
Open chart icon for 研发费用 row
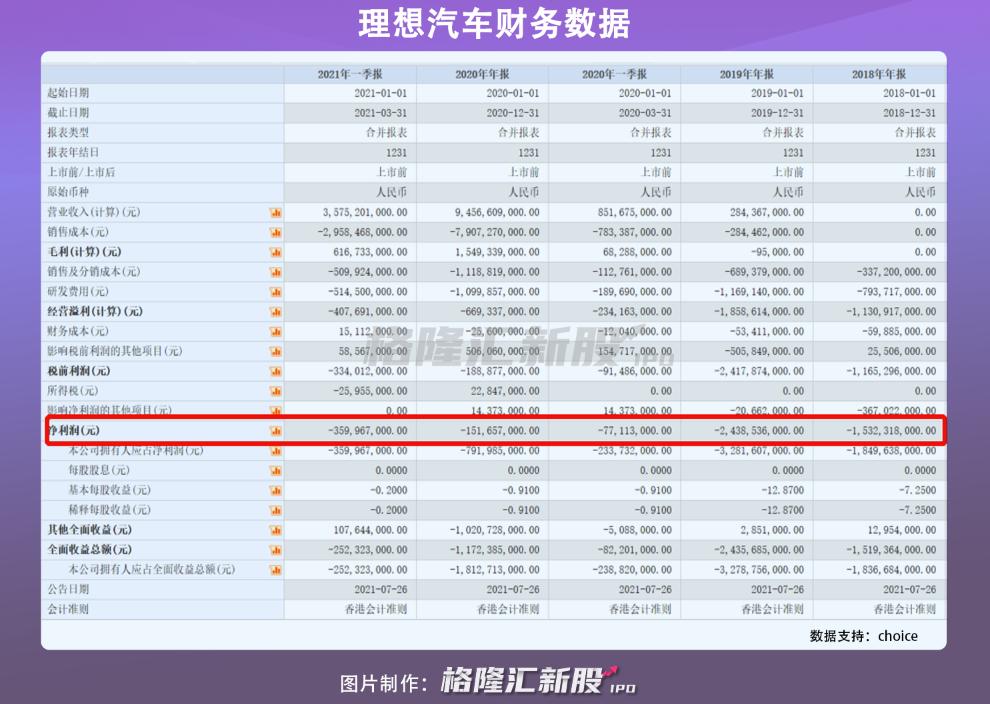click(275, 292)
